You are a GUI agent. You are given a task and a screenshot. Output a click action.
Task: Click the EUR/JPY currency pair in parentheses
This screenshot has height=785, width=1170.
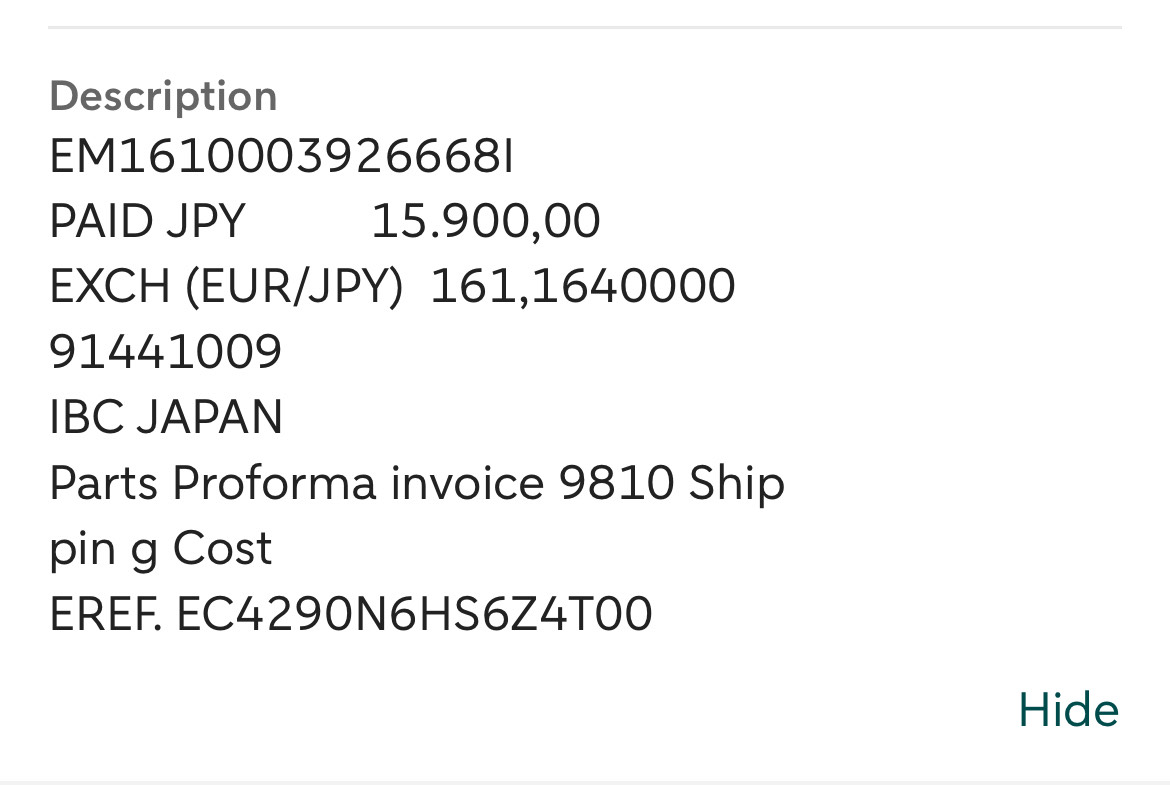294,287
